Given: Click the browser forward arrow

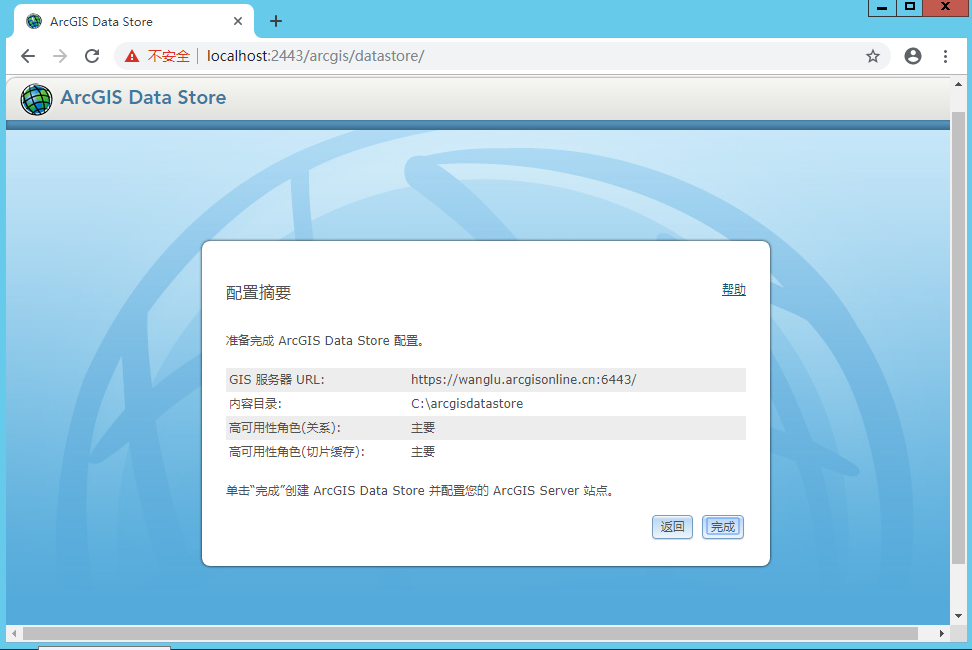Looking at the screenshot, I should pos(60,56).
